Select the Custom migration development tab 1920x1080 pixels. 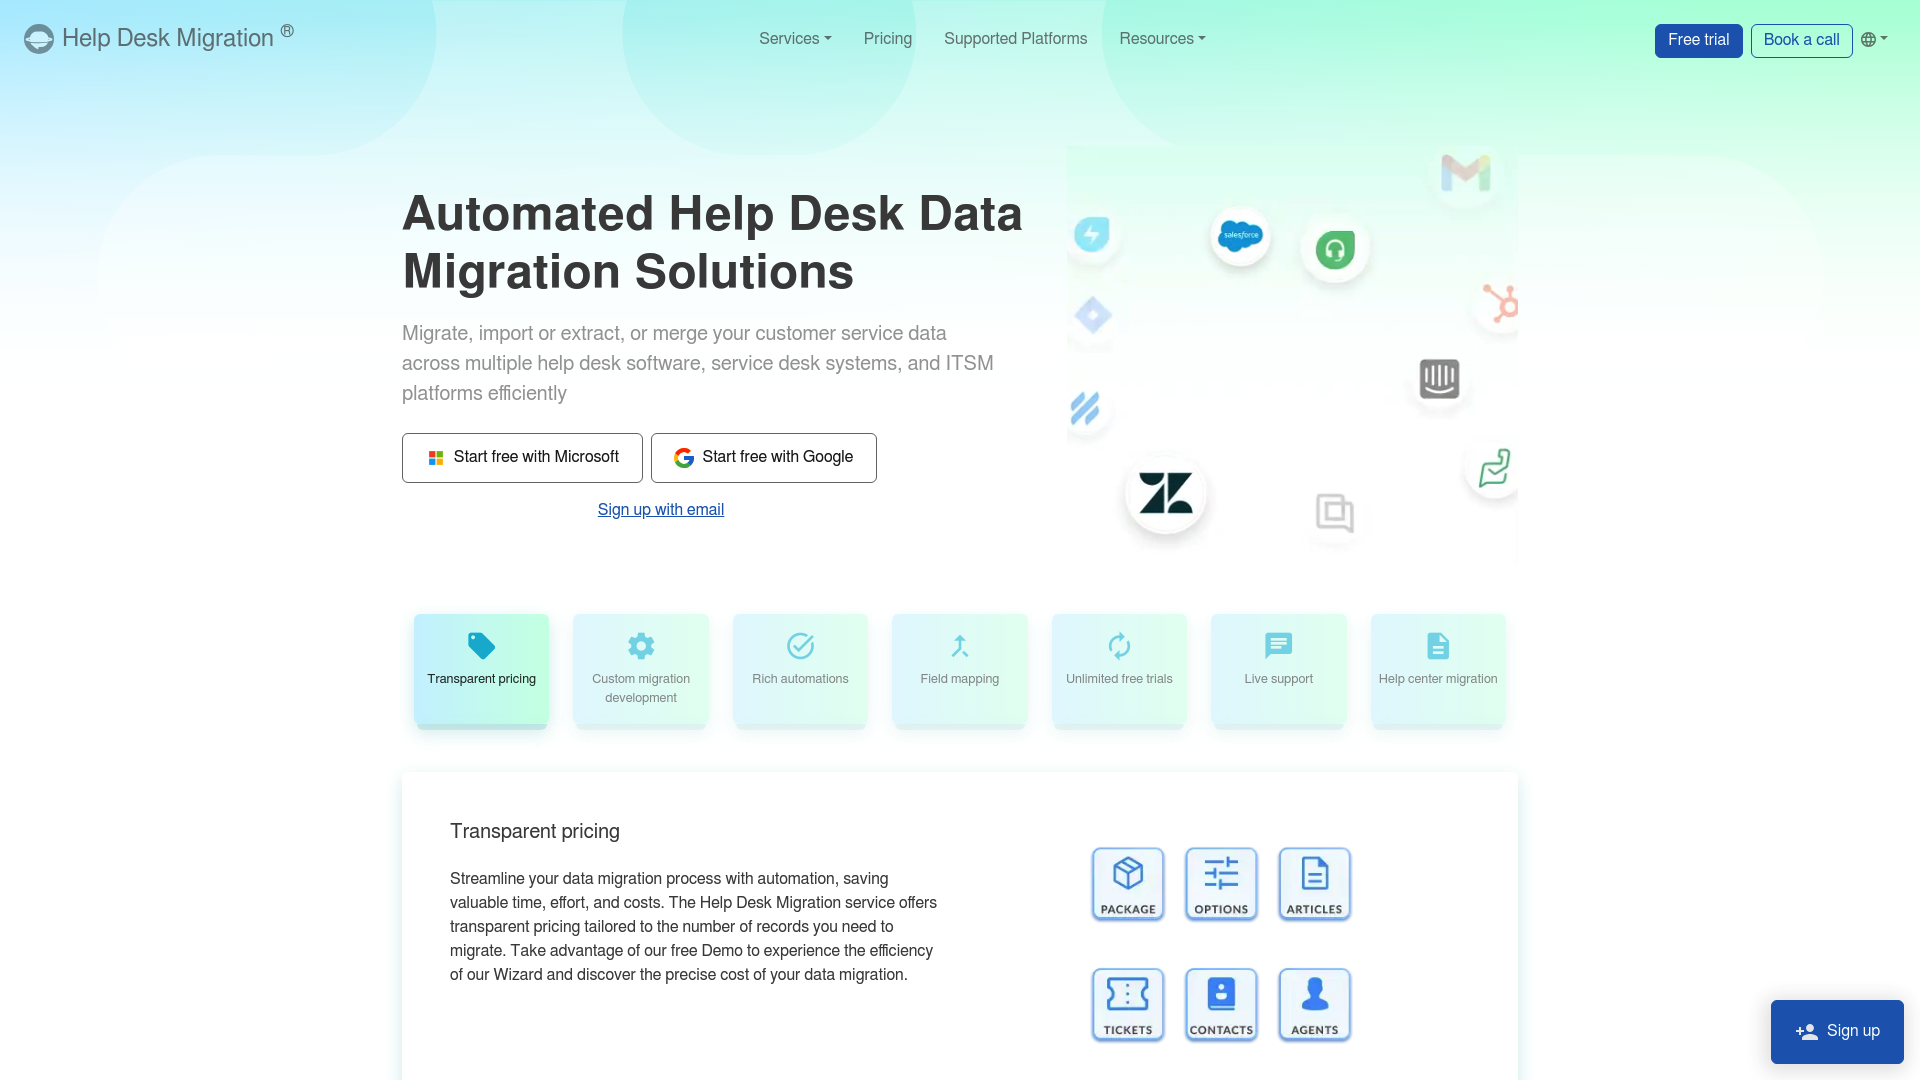tap(641, 669)
